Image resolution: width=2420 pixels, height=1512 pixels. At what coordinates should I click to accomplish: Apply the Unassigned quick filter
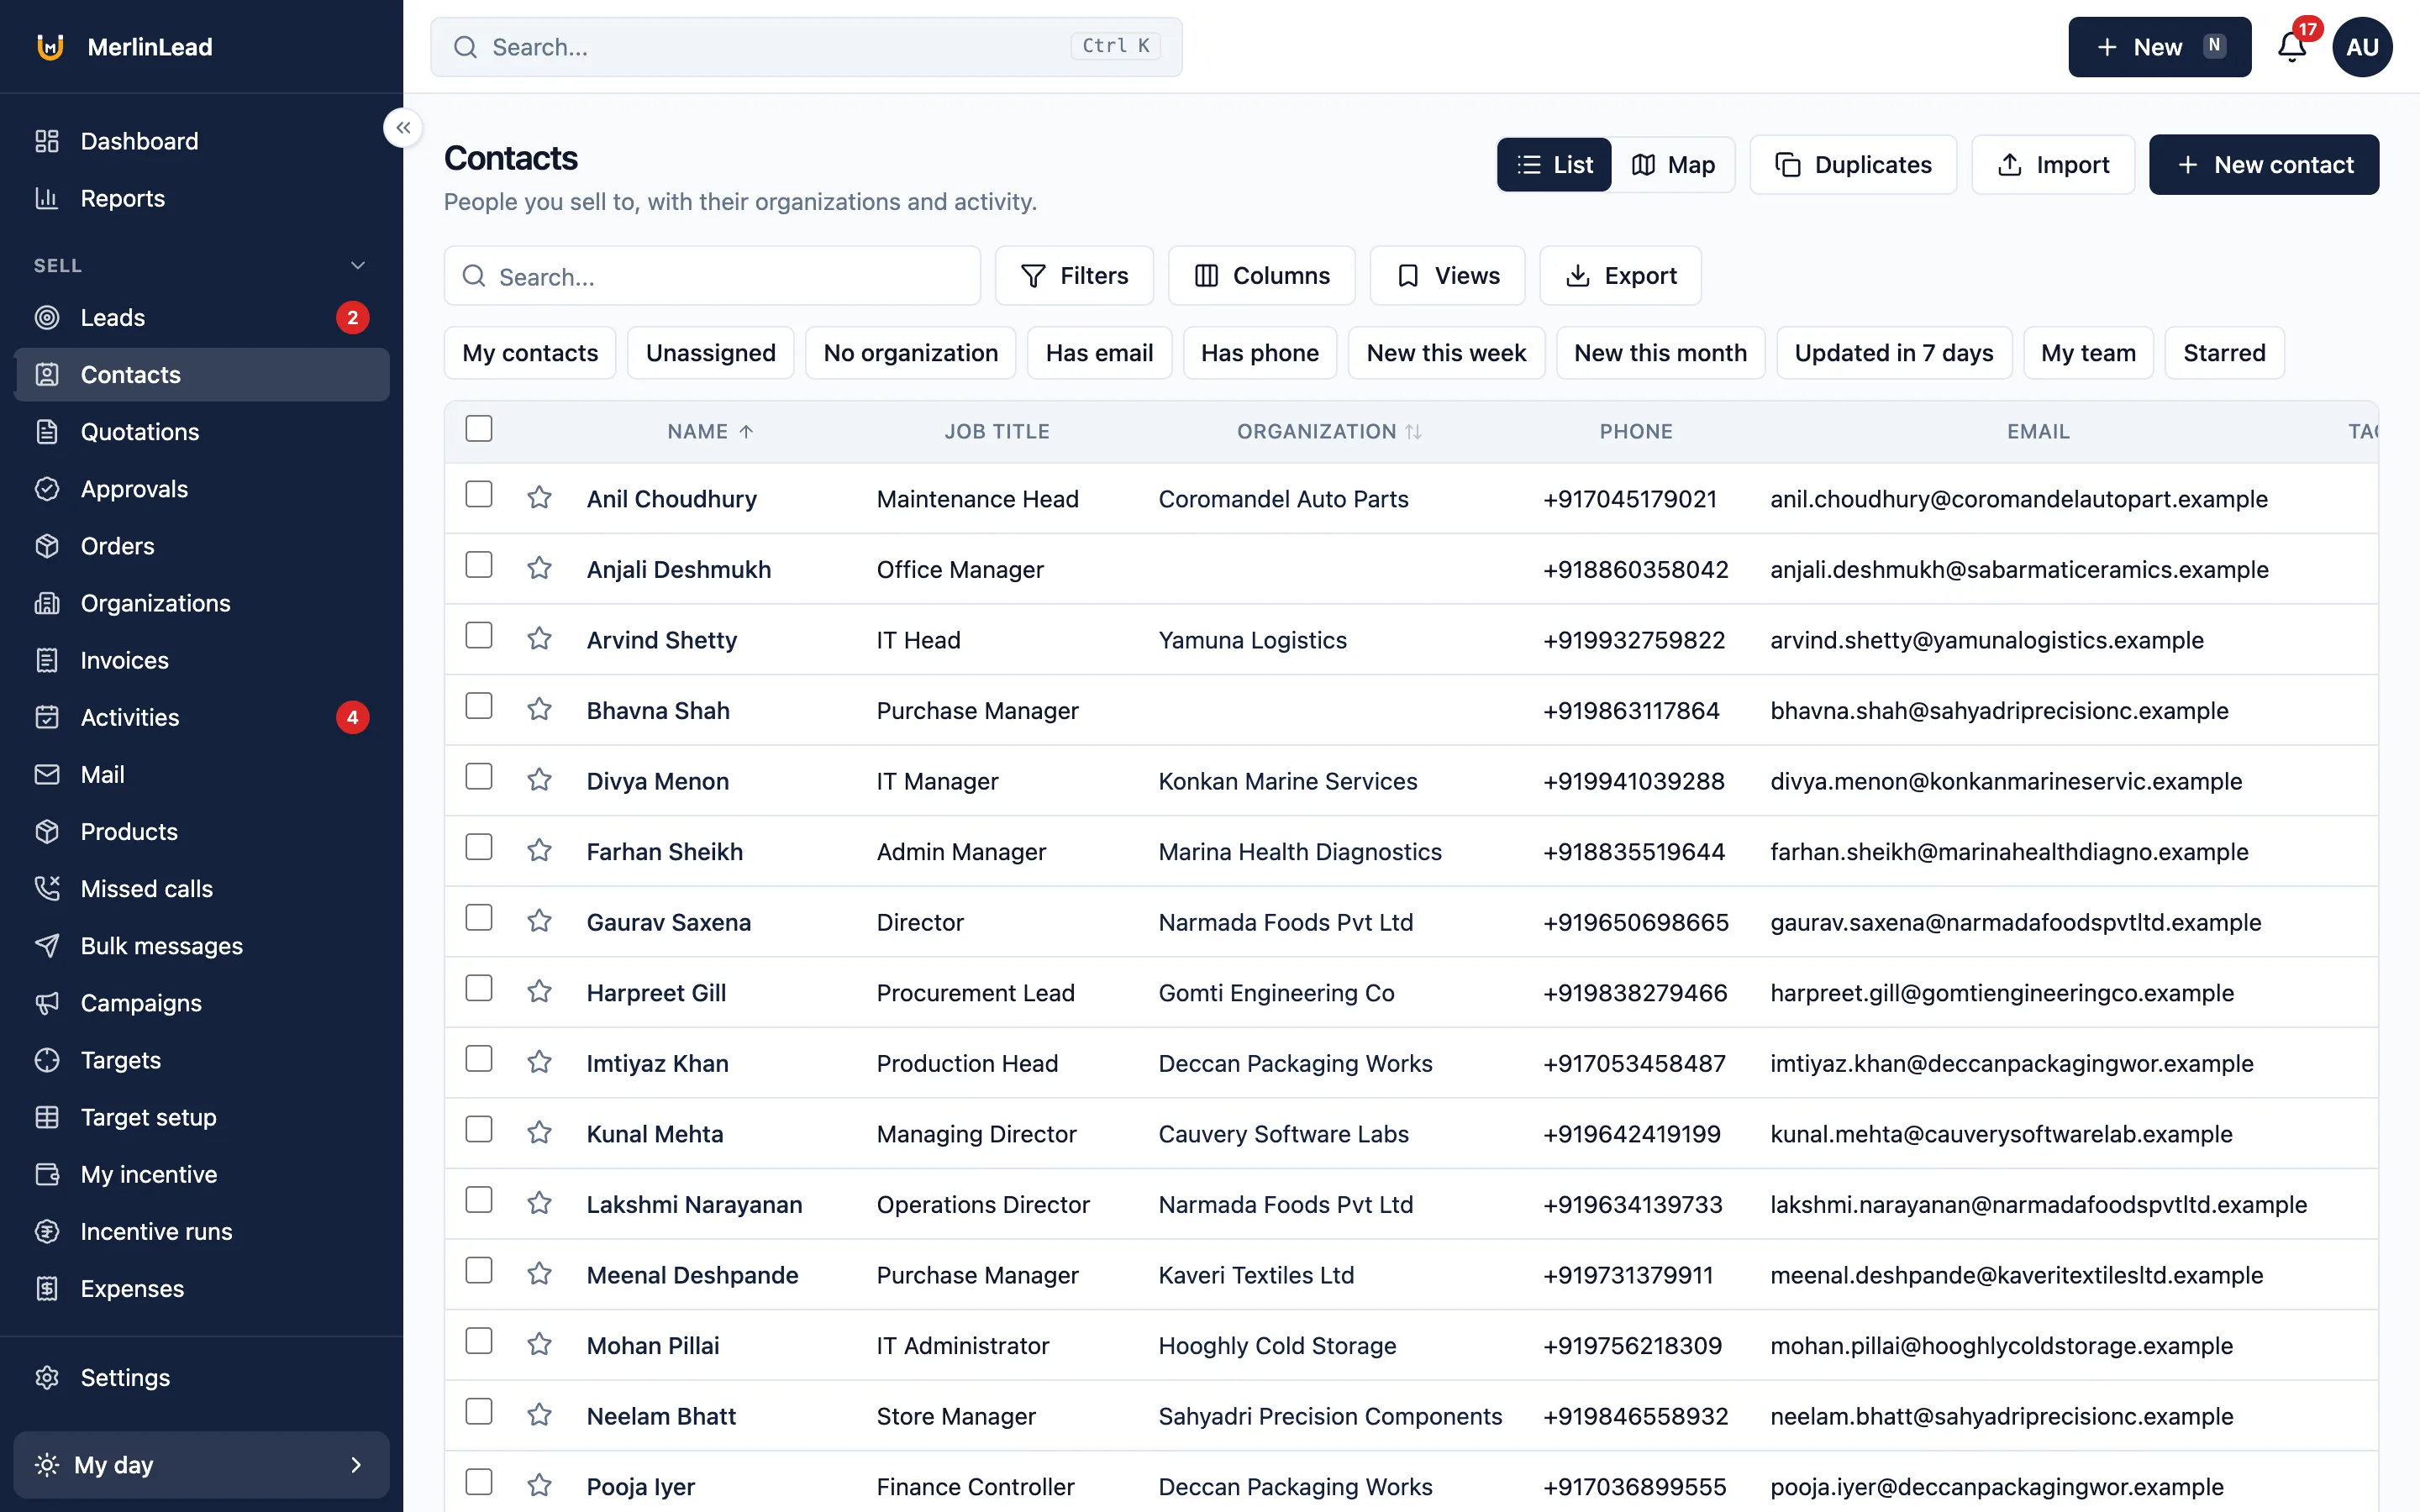(711, 353)
